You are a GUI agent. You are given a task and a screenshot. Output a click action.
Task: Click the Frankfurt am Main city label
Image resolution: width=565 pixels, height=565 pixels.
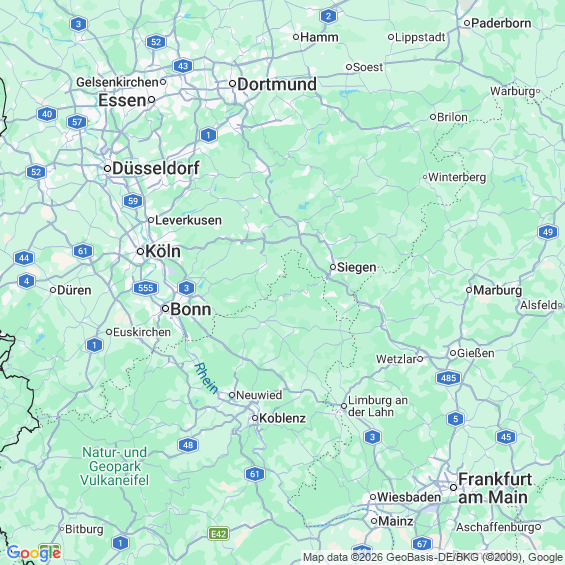click(495, 488)
